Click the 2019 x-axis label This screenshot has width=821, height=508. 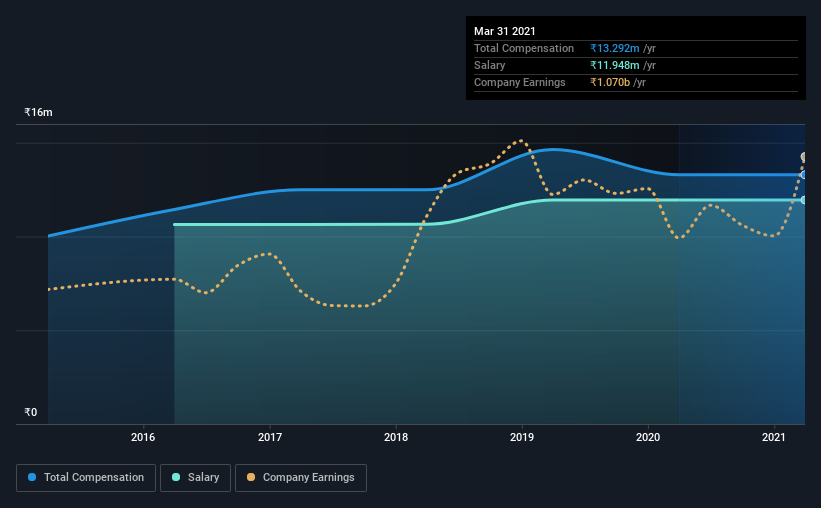click(x=522, y=437)
